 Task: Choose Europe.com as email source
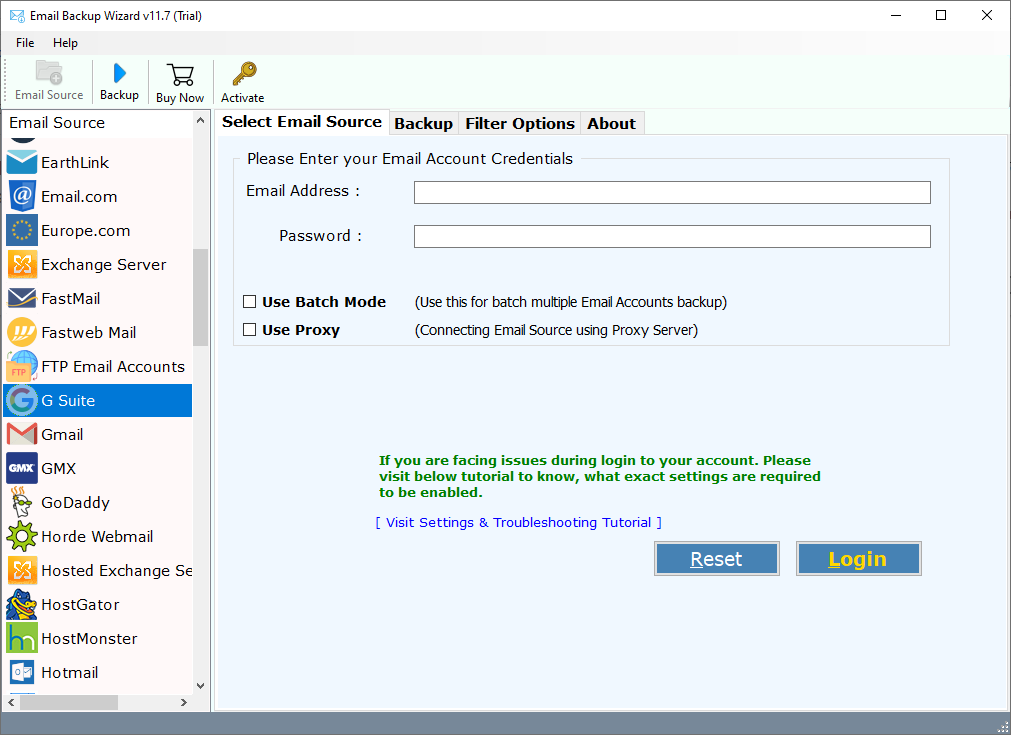[x=98, y=230]
